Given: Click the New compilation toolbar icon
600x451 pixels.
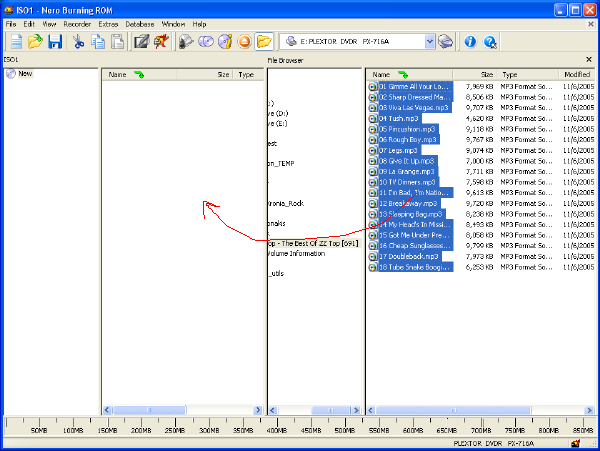Looking at the screenshot, I should click(x=15, y=42).
